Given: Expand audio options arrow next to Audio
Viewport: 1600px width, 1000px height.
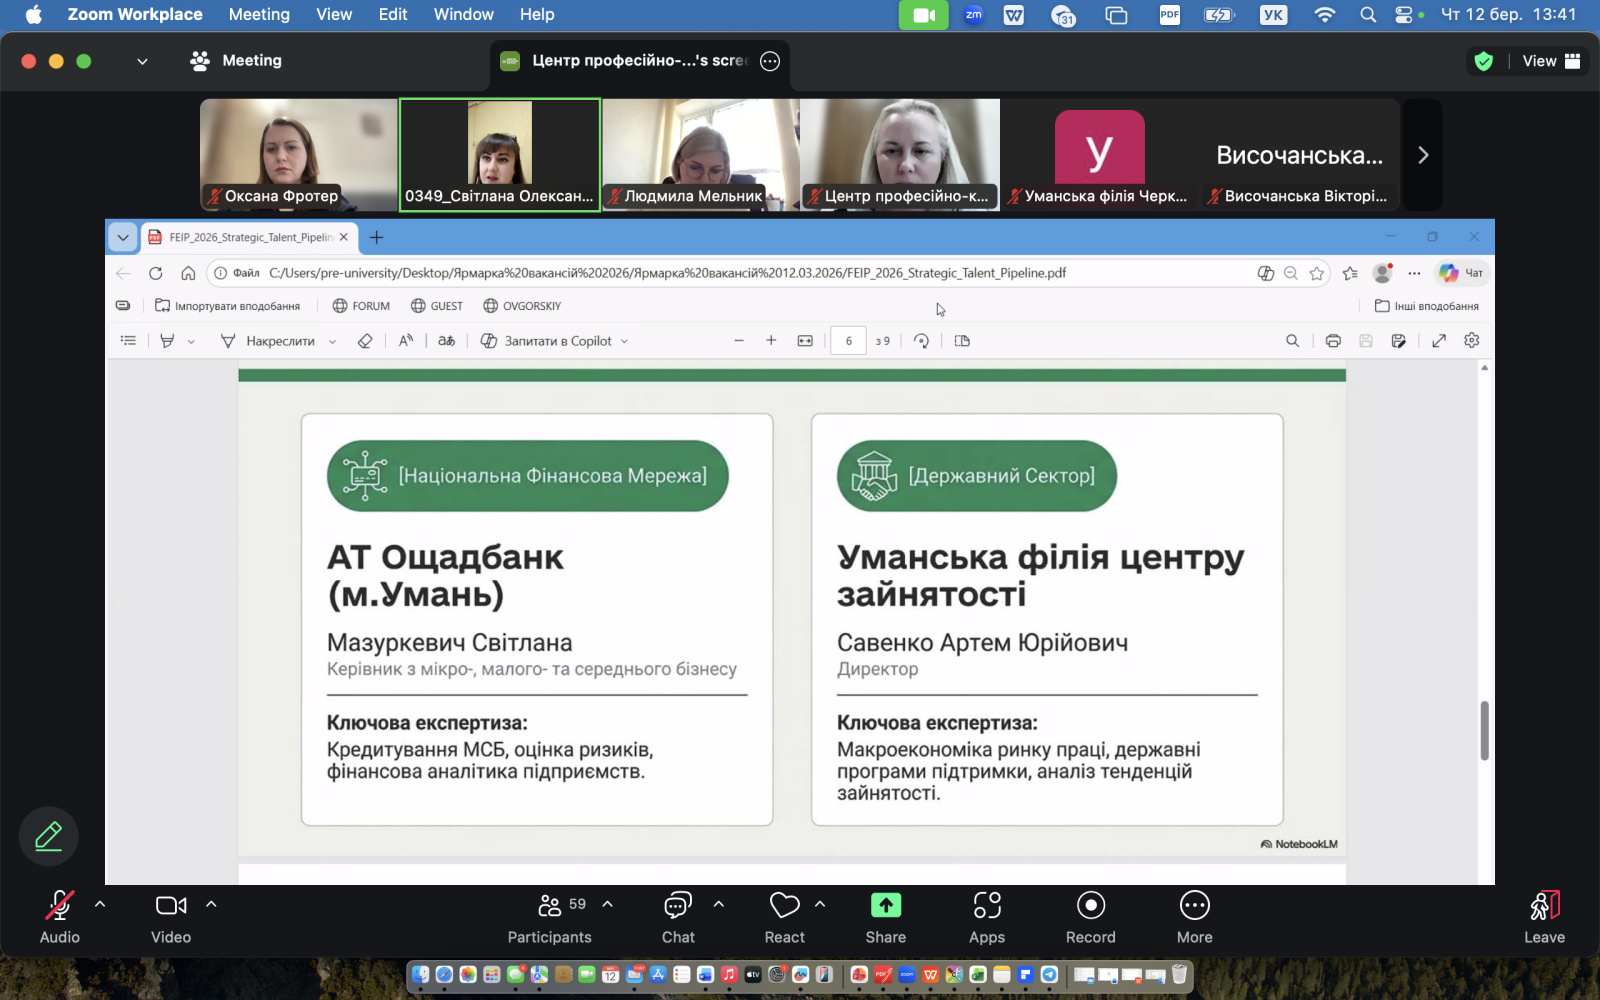Looking at the screenshot, I should point(100,904).
